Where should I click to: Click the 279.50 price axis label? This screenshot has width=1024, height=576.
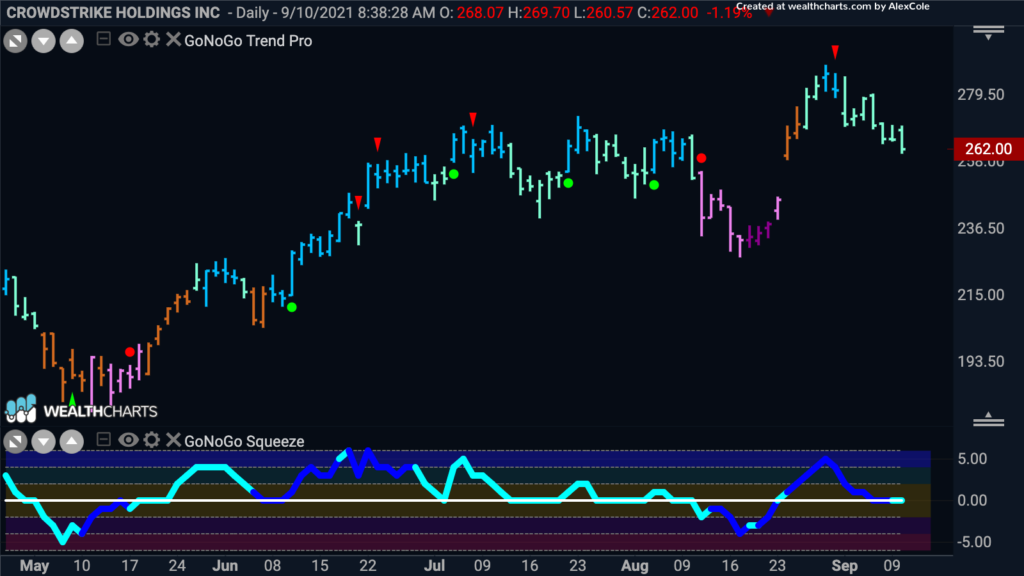click(981, 95)
